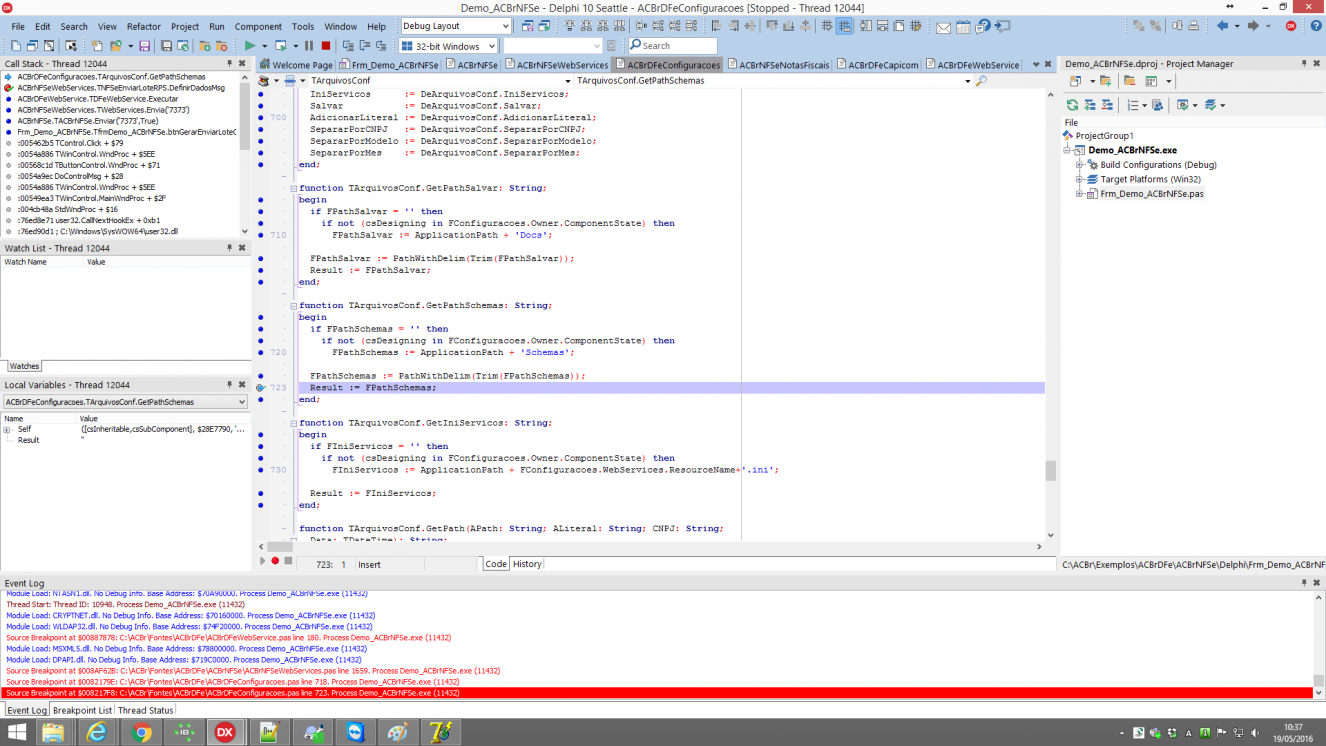Click the red Program Reset stop square

point(326,46)
